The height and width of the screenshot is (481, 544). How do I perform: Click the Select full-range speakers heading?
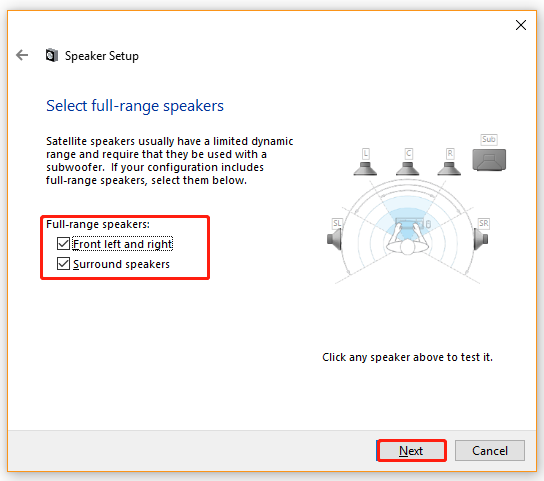pos(135,106)
